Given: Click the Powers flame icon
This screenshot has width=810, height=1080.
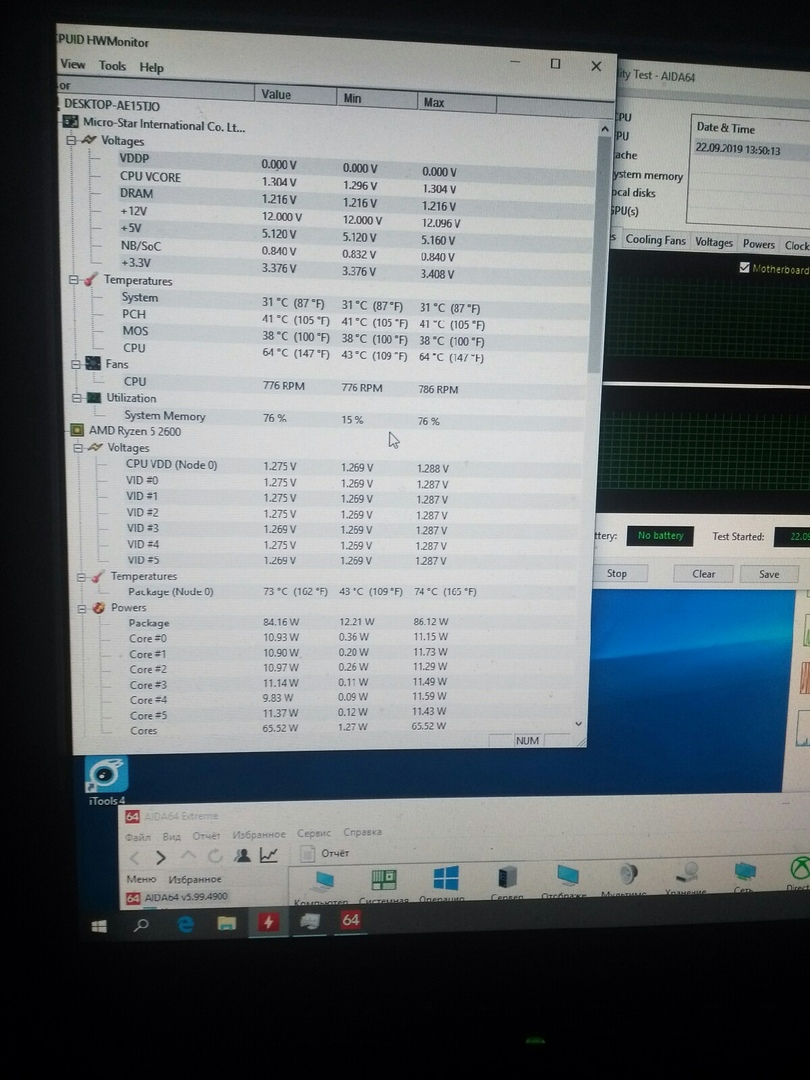Looking at the screenshot, I should pos(99,608).
